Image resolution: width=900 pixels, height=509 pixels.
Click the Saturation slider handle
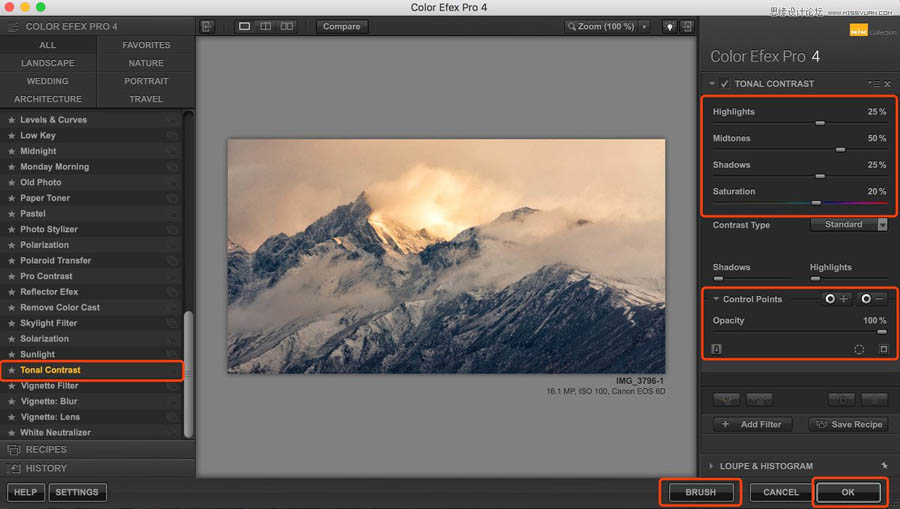[x=816, y=203]
